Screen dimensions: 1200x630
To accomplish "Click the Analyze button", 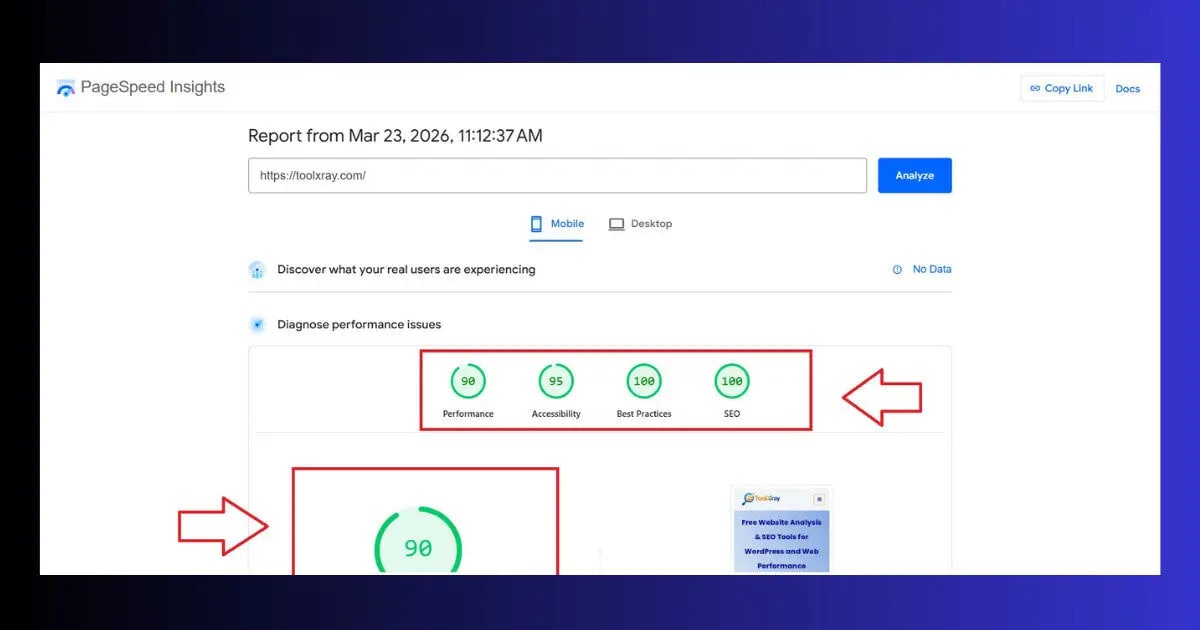I will [914, 175].
